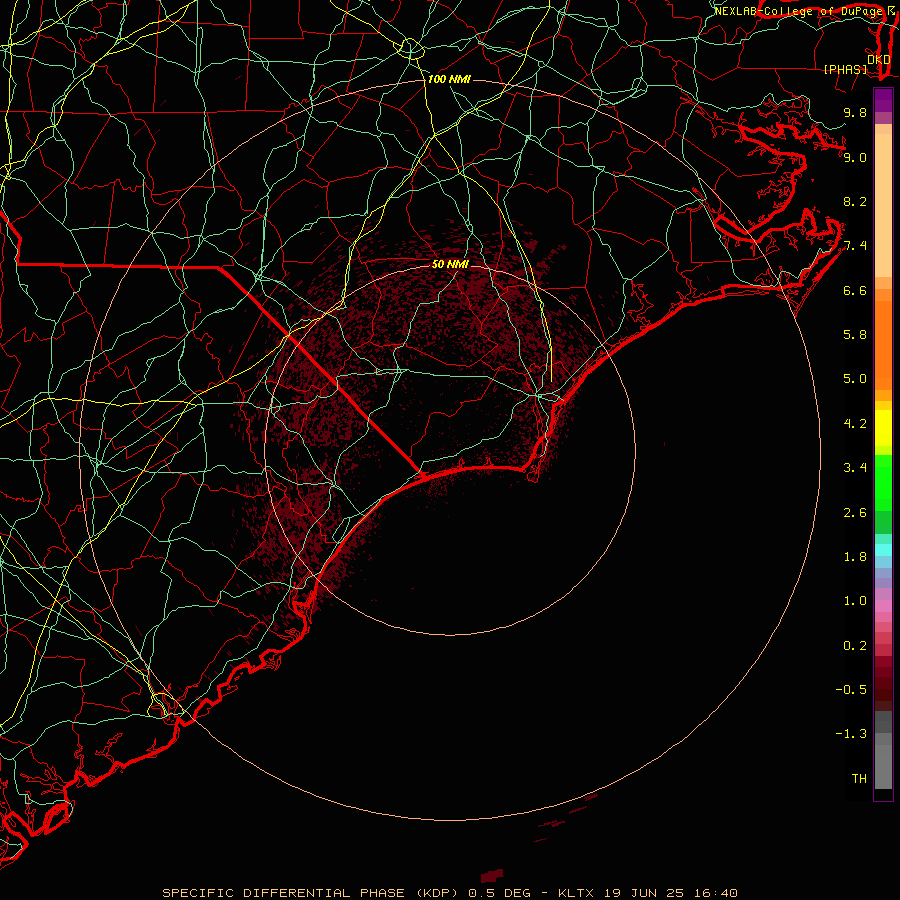Select the 2.6 value on the color scale
Image resolution: width=900 pixels, height=900 pixels.
click(x=855, y=513)
